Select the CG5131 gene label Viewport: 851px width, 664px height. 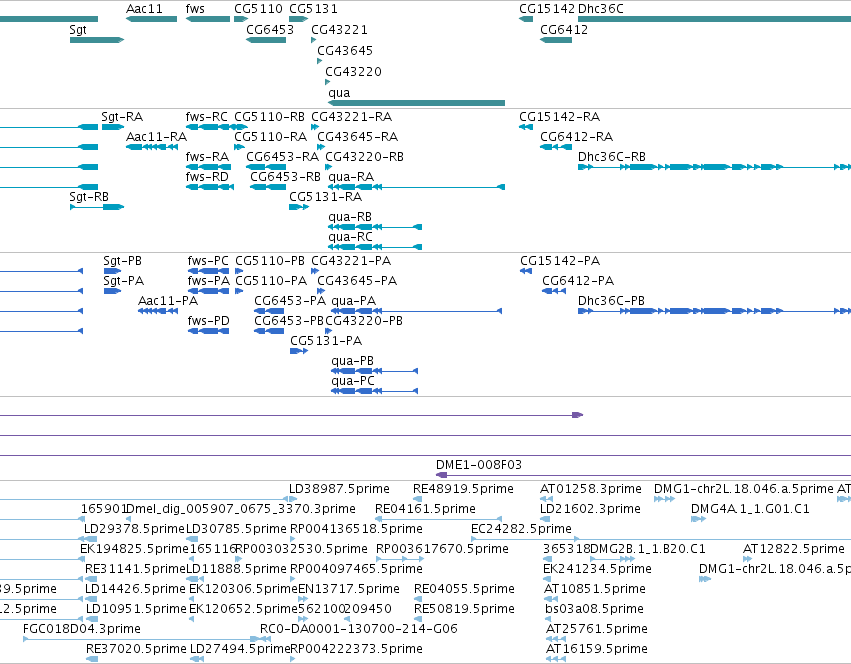313,9
